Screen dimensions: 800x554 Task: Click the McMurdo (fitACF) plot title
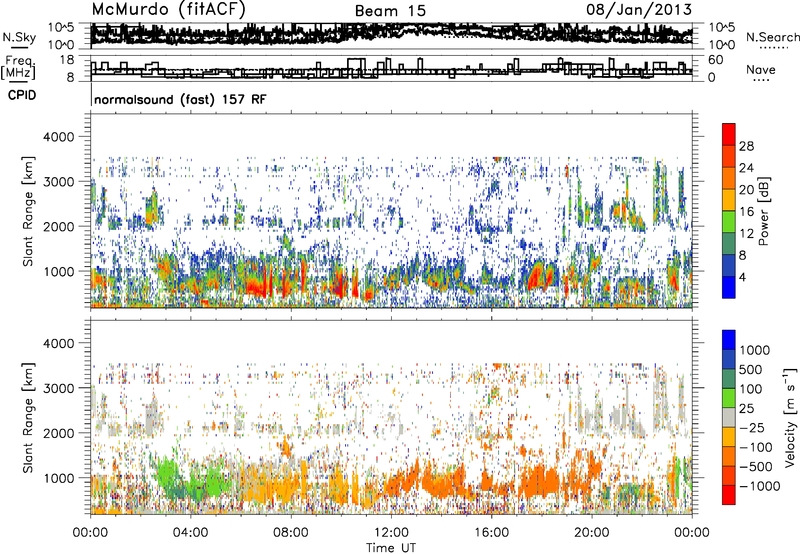point(168,10)
